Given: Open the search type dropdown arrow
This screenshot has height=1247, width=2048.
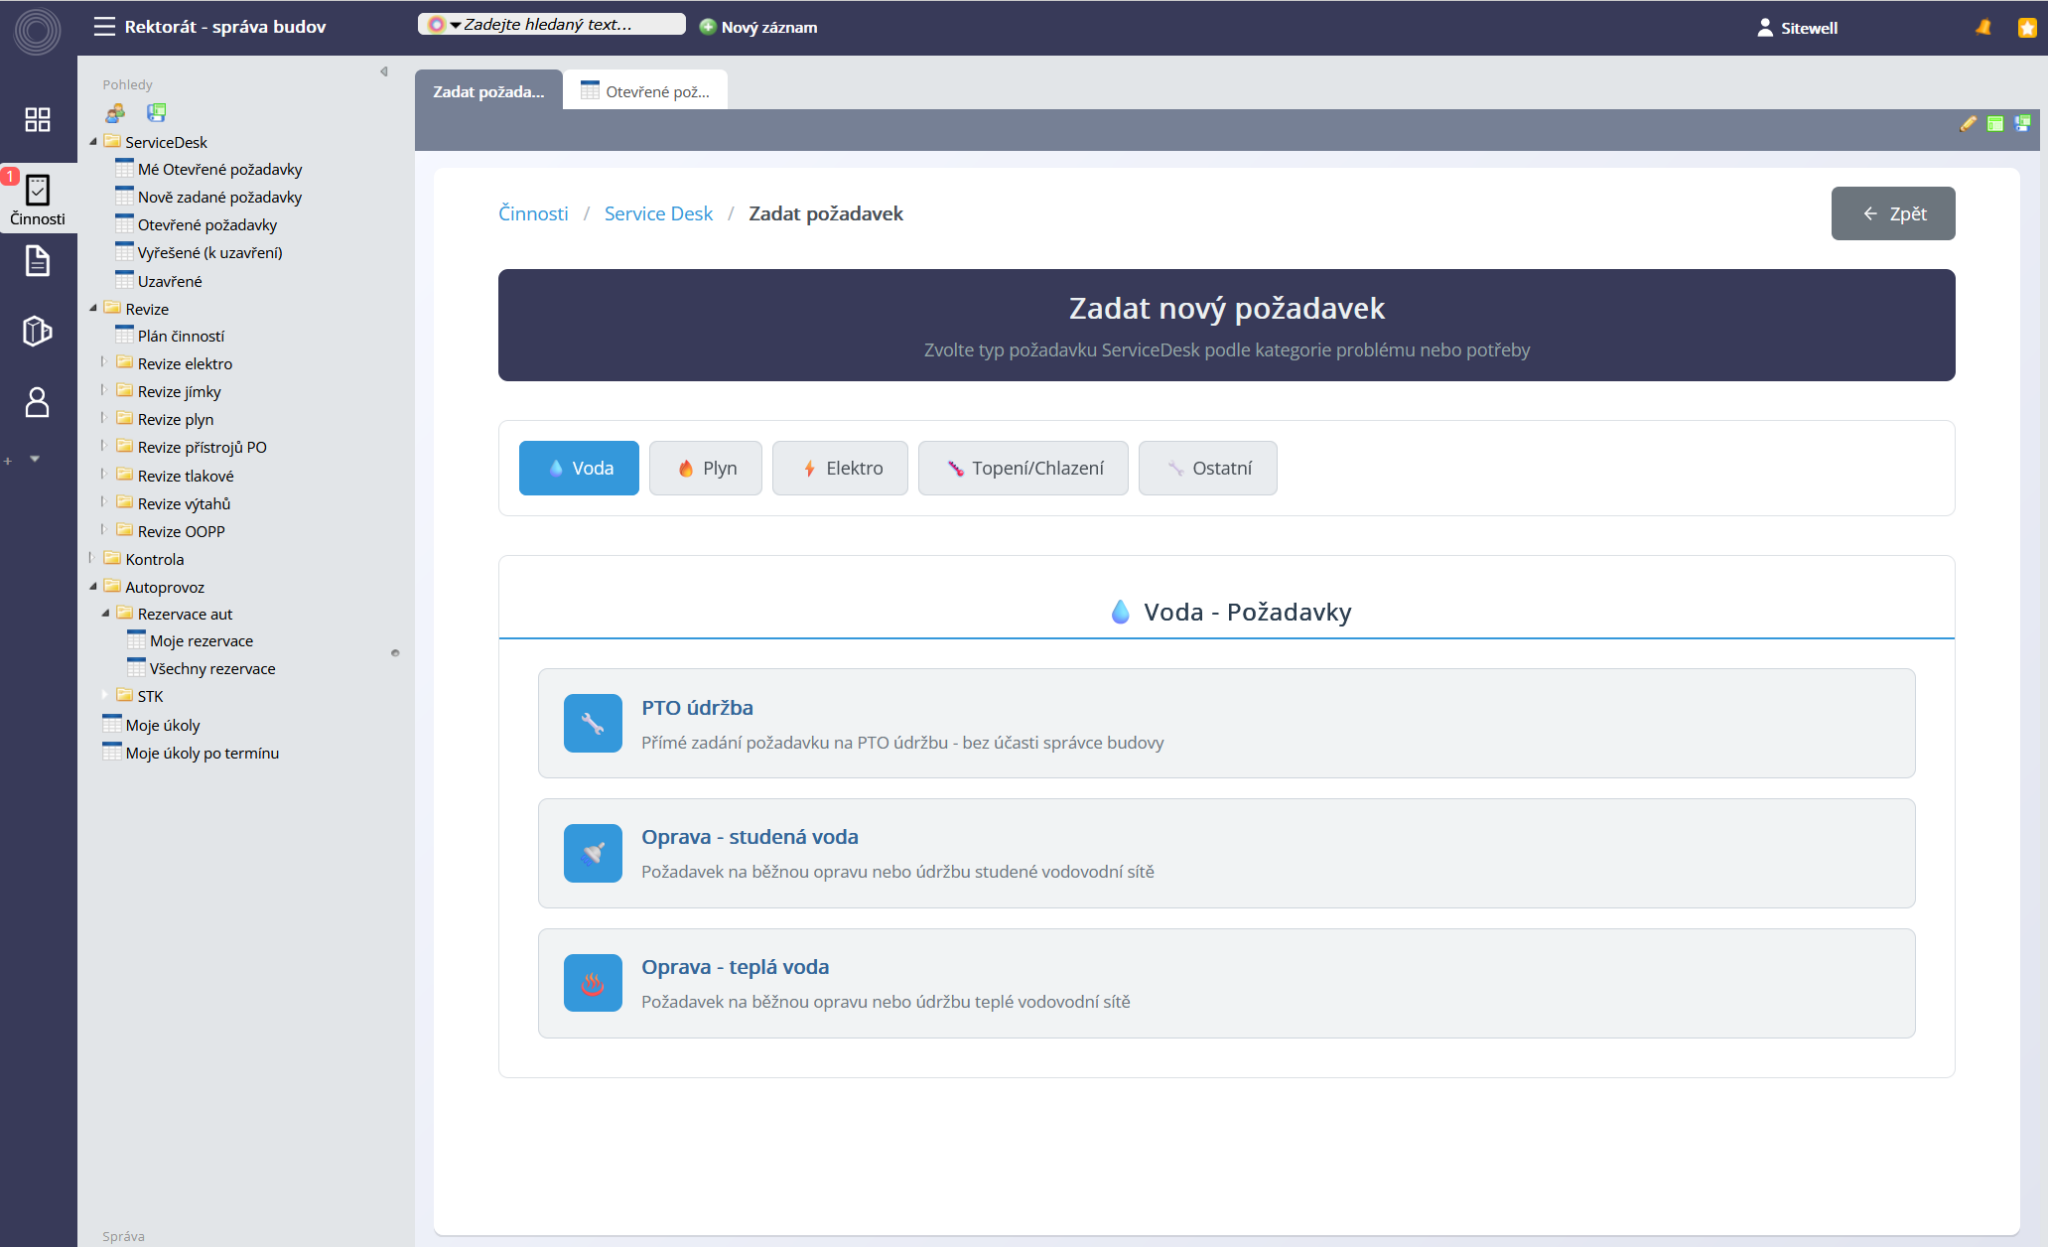Looking at the screenshot, I should click(455, 25).
